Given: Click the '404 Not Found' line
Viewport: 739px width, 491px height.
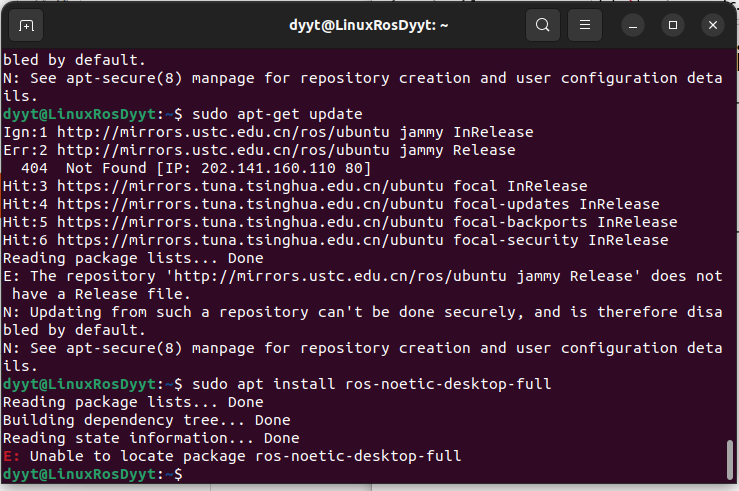Looking at the screenshot, I should 196,168.
